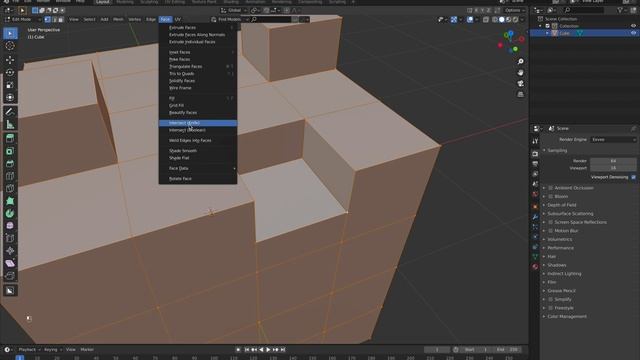Open the Tool properties tab icon
This screenshot has width=640, height=360.
click(x=535, y=141)
